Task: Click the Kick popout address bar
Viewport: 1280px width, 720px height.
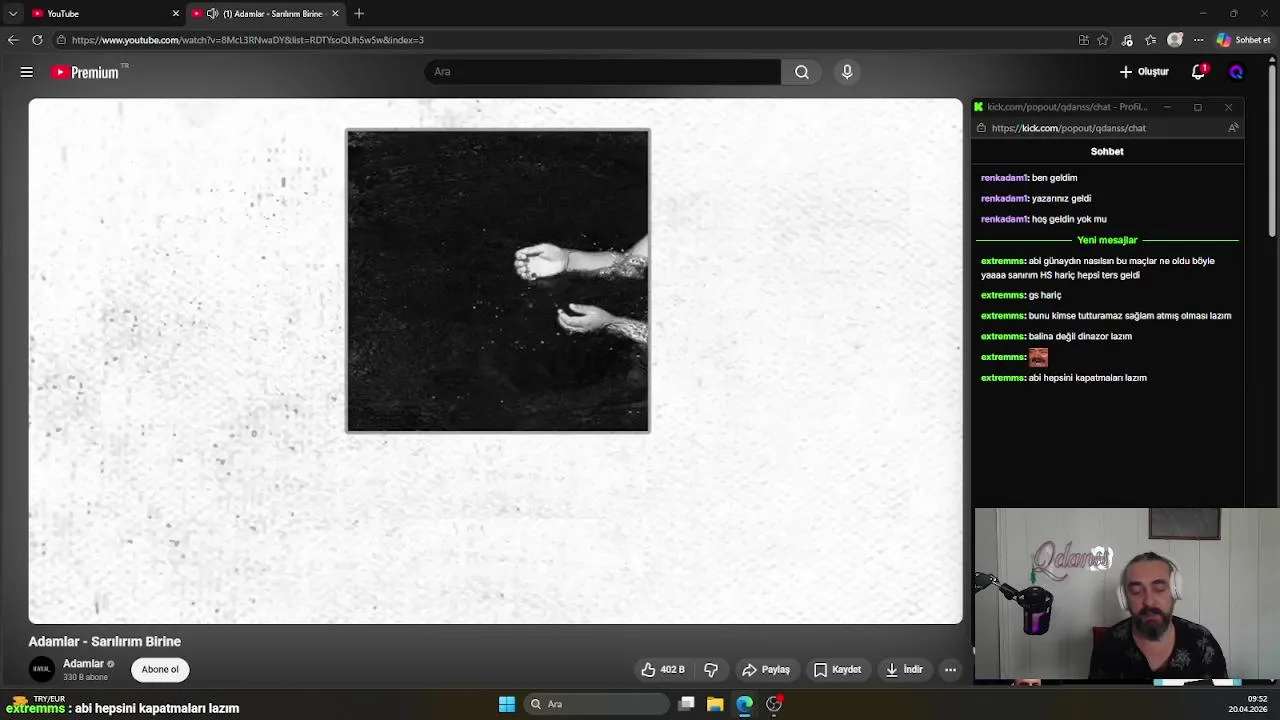Action: [x=1068, y=128]
